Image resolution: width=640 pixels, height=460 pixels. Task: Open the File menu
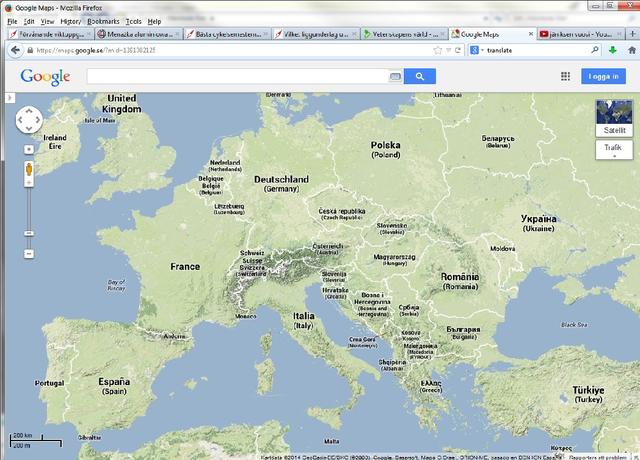pyautogui.click(x=12, y=21)
